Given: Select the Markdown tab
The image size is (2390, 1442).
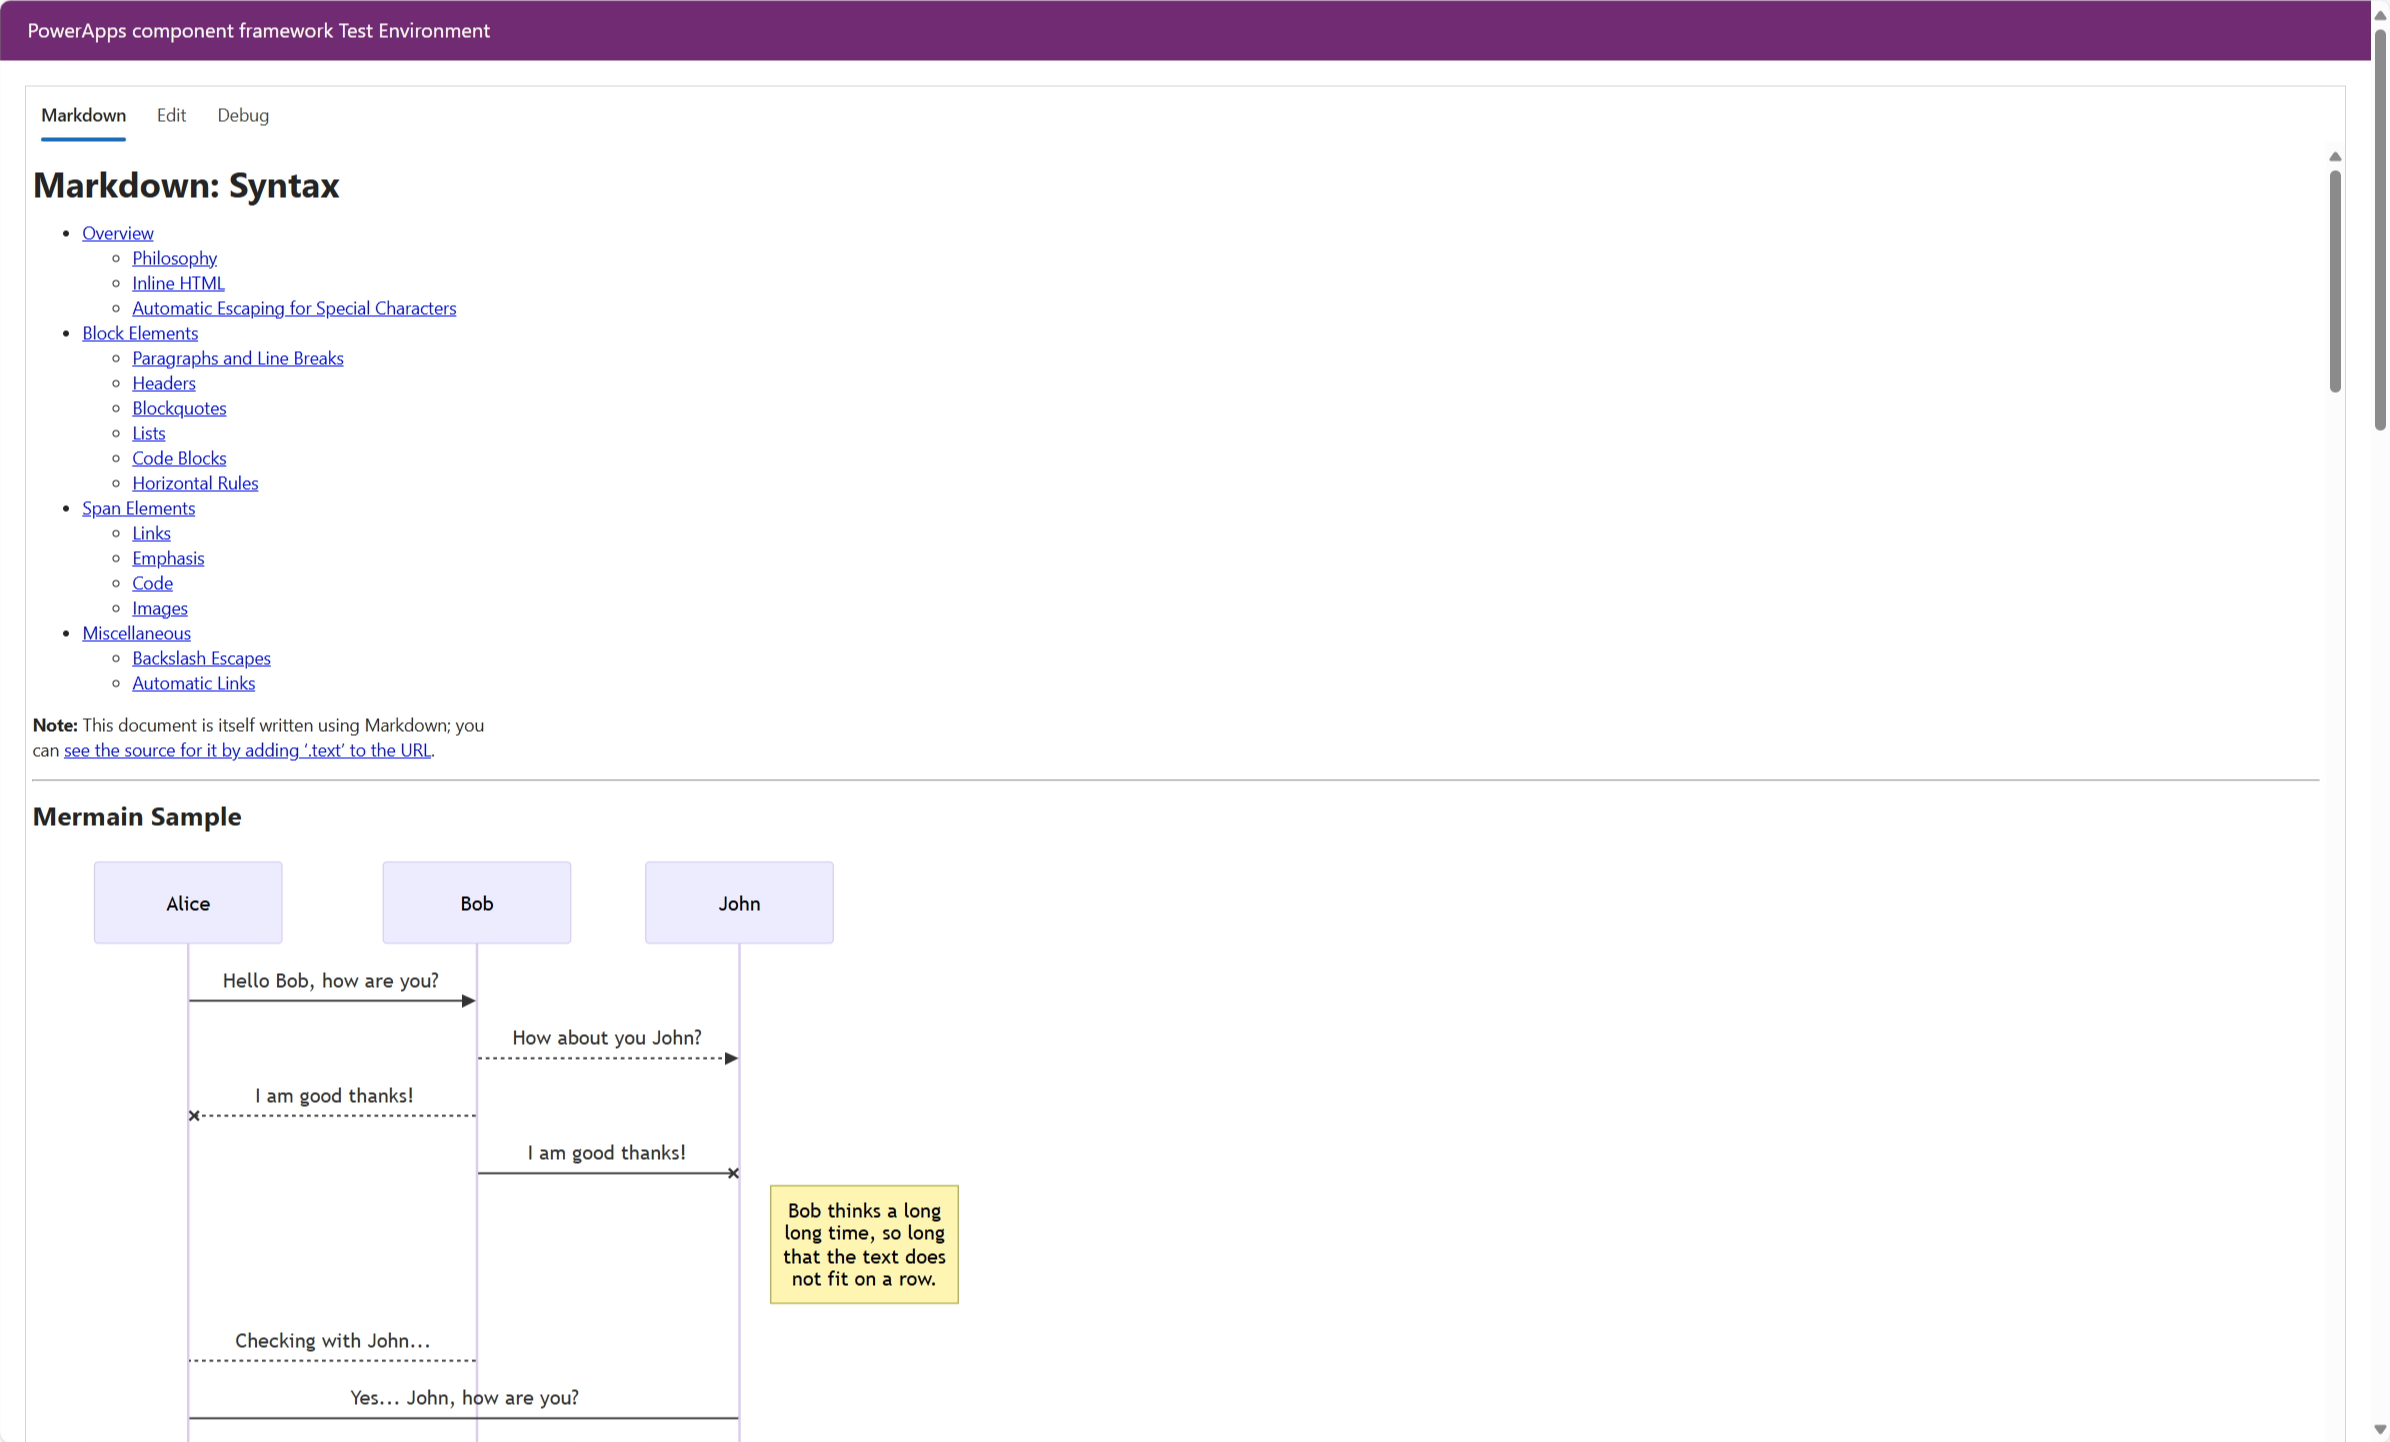Looking at the screenshot, I should coord(83,115).
